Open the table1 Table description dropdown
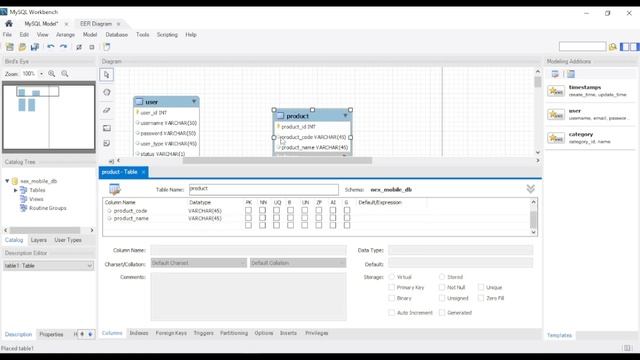Viewport: 640px width, 360px height. [x=49, y=266]
